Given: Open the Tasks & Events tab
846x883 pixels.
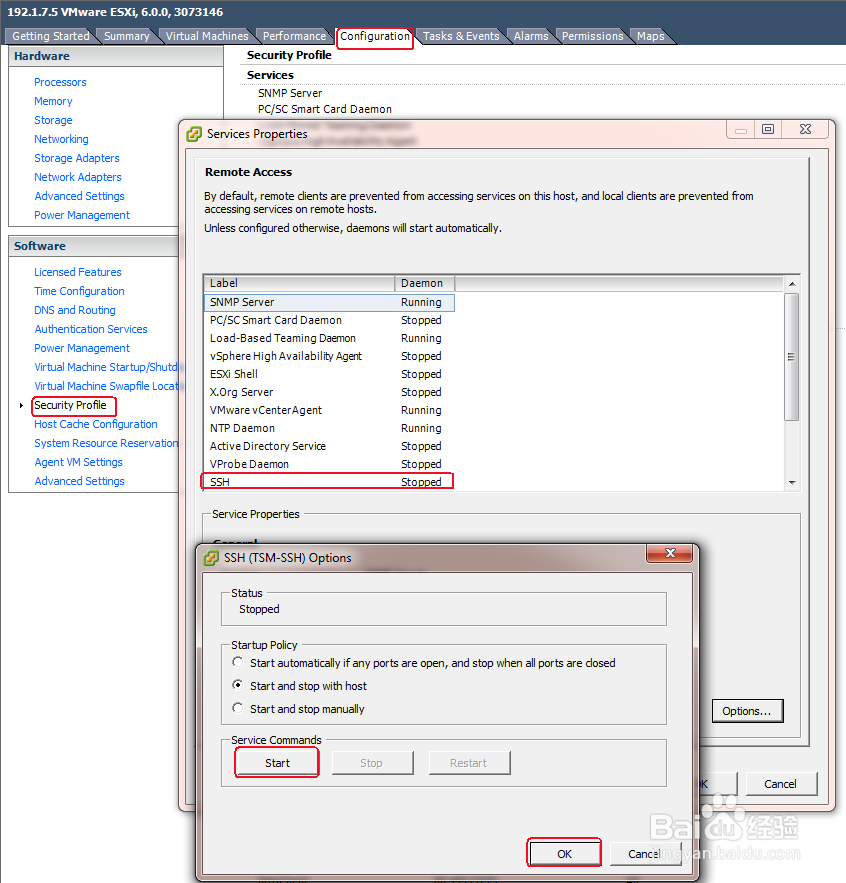Looking at the screenshot, I should pyautogui.click(x=461, y=36).
